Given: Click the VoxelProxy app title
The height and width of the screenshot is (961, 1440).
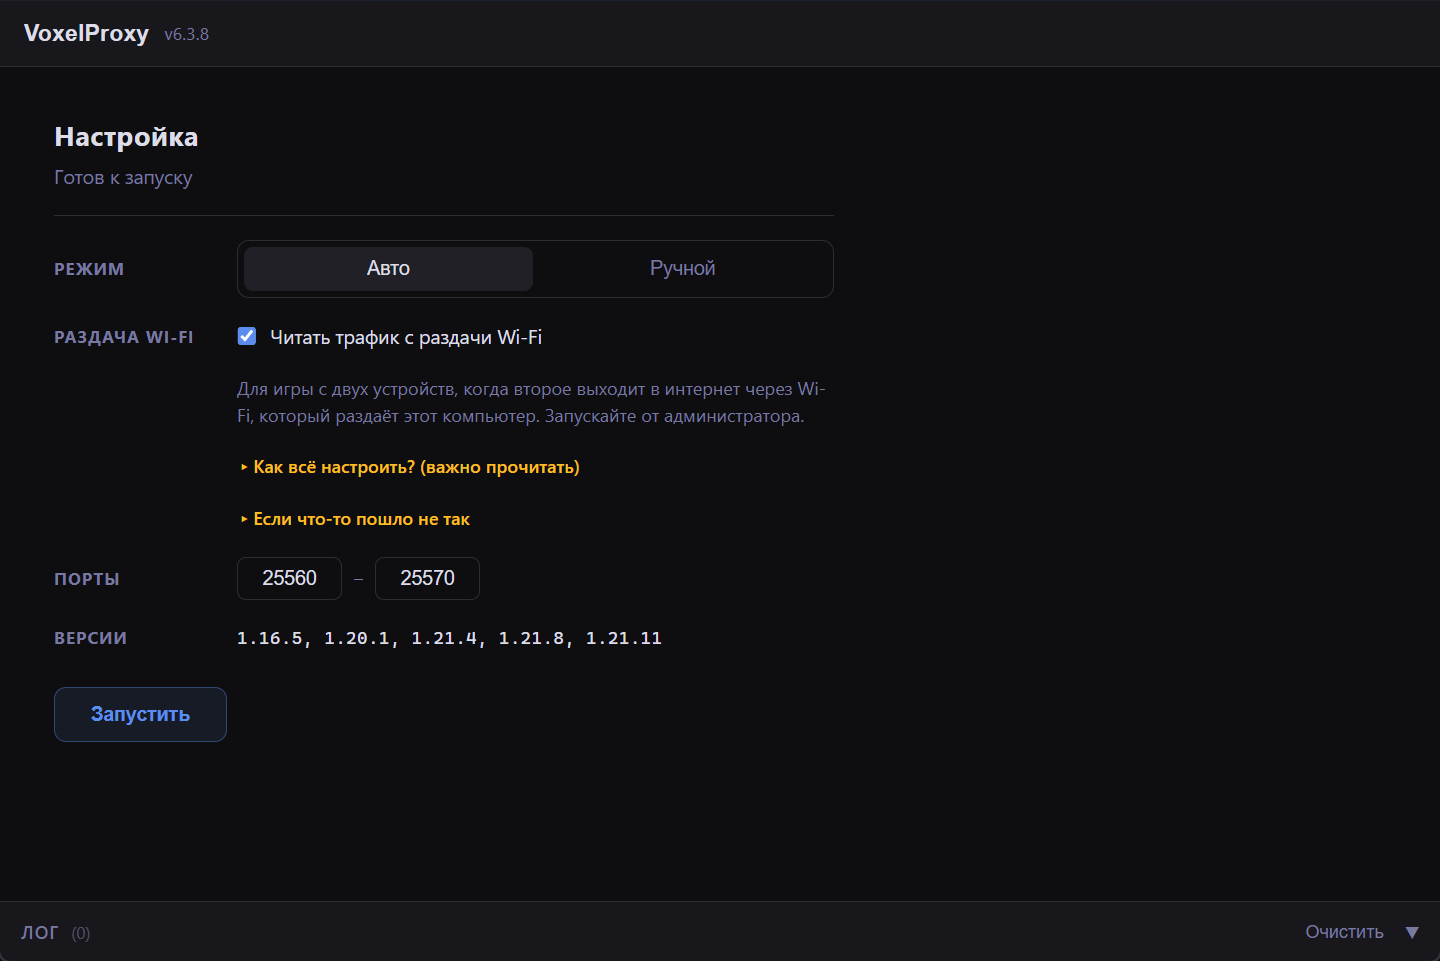Looking at the screenshot, I should (86, 33).
